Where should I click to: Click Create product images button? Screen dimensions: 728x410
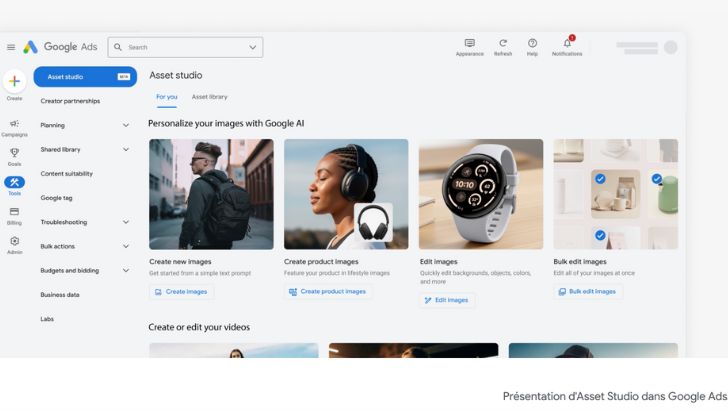[x=327, y=292]
